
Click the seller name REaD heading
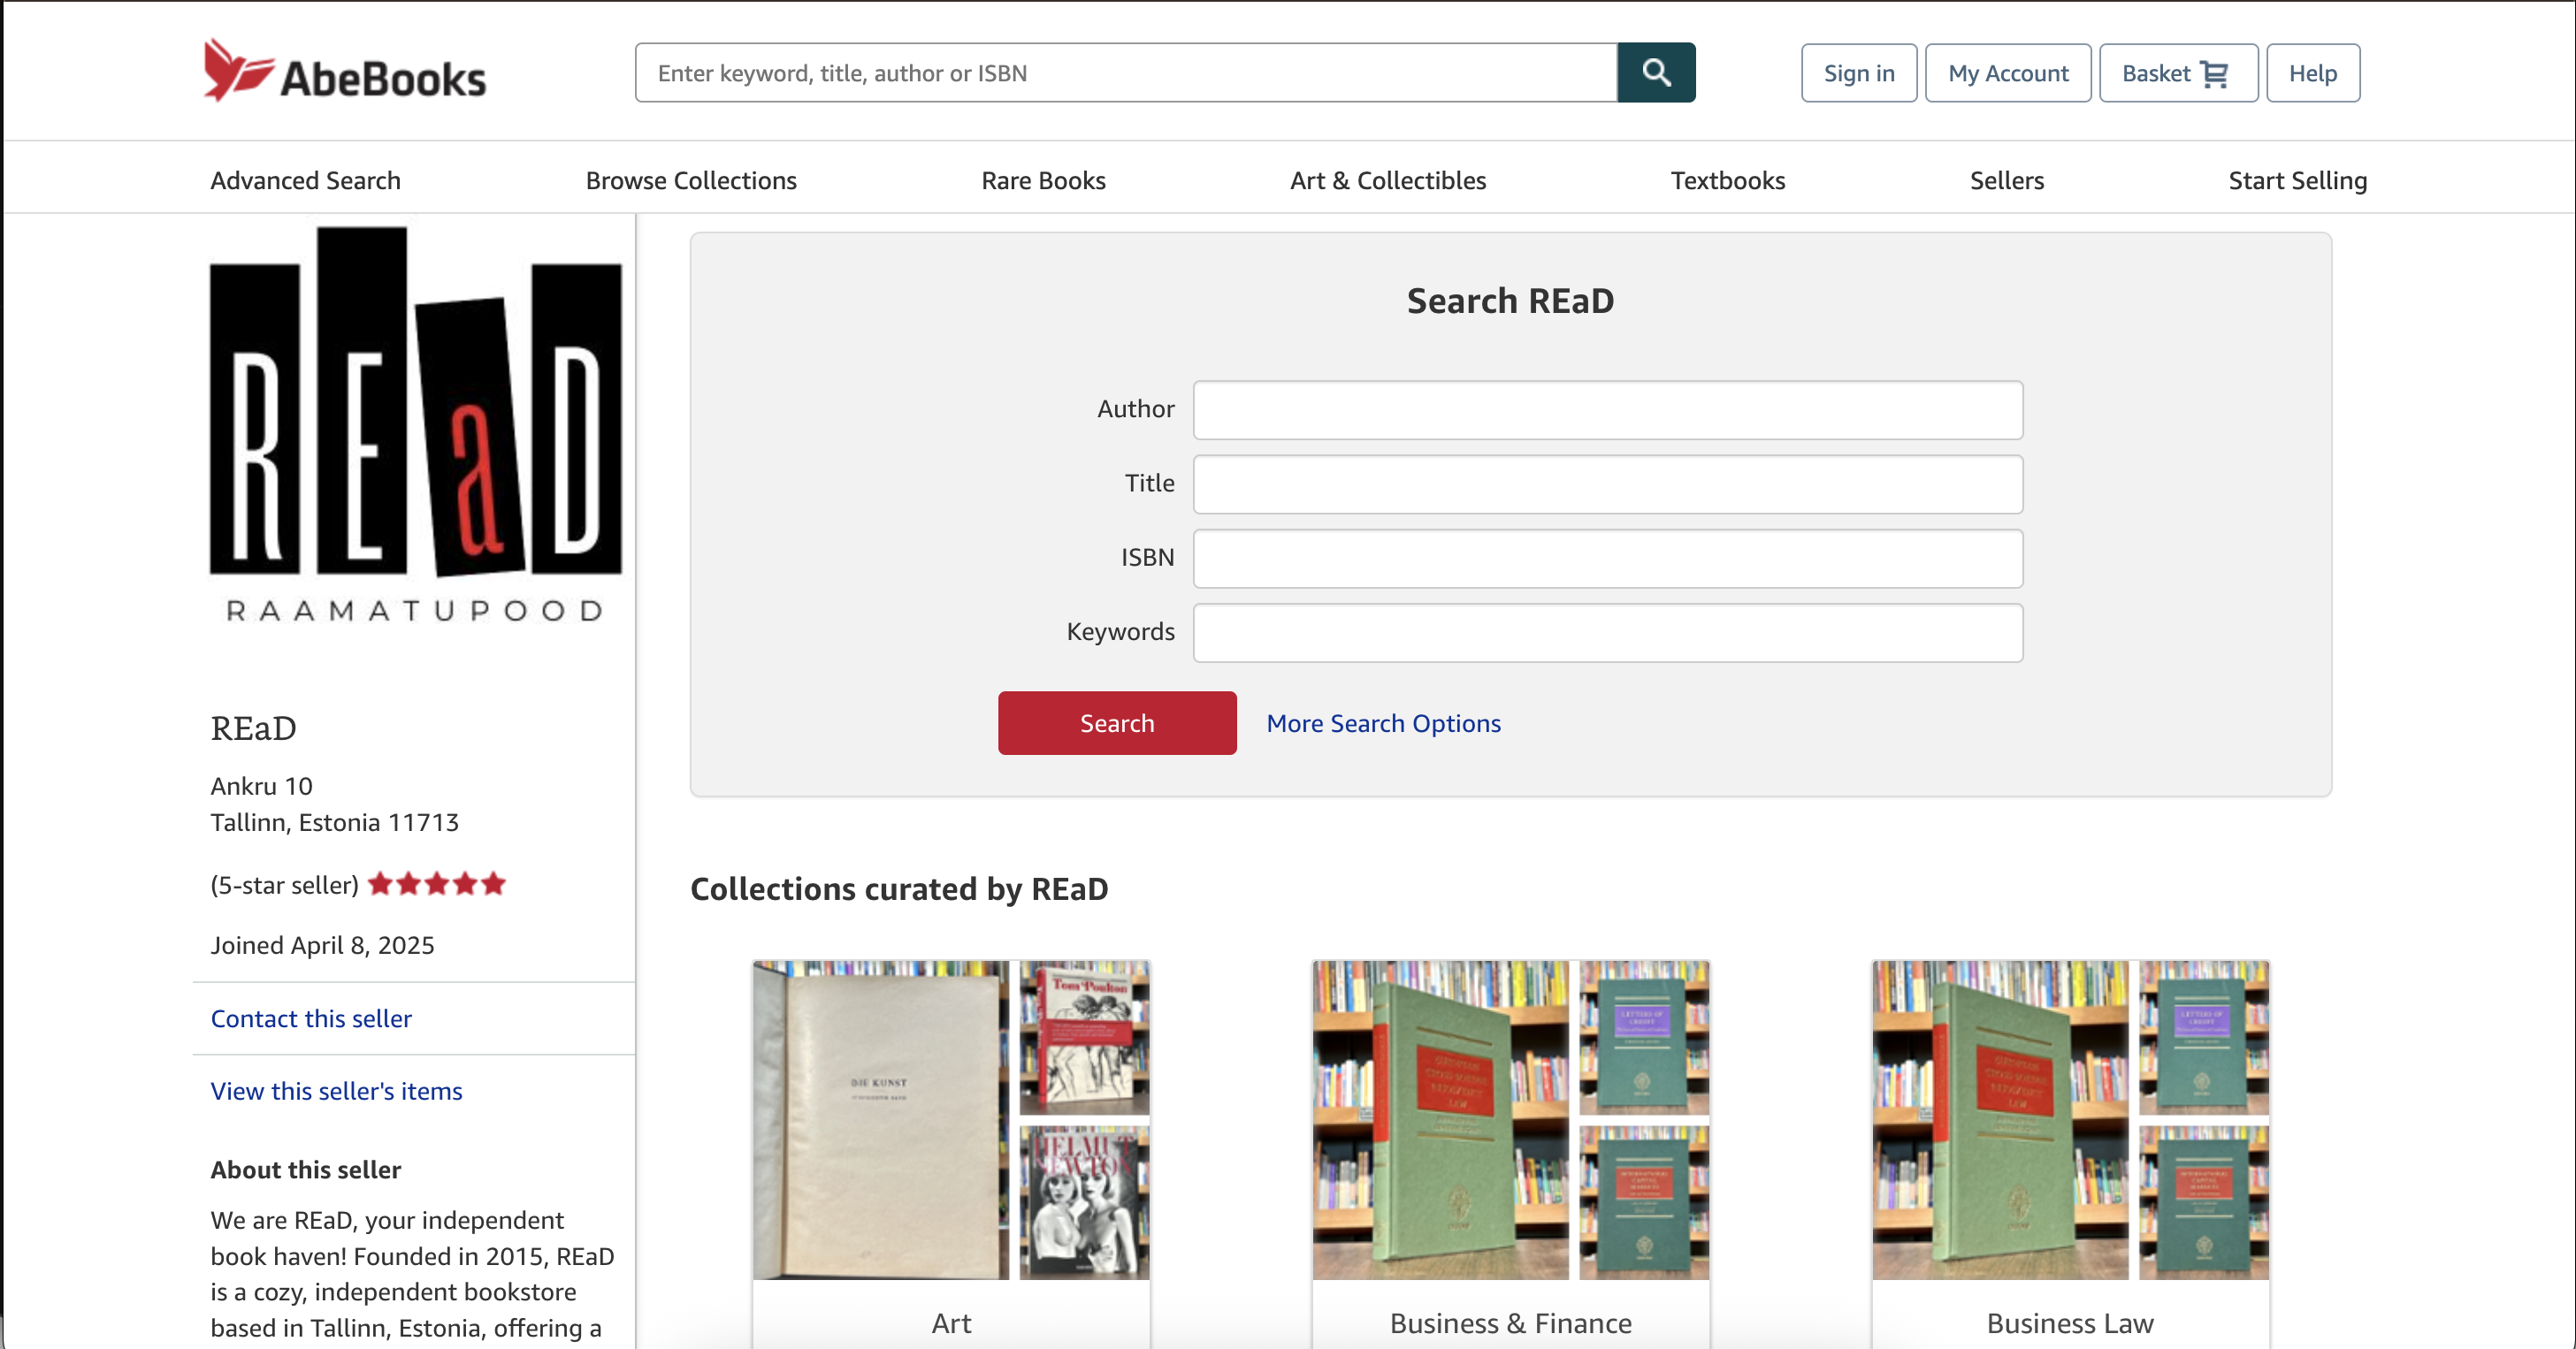click(253, 728)
